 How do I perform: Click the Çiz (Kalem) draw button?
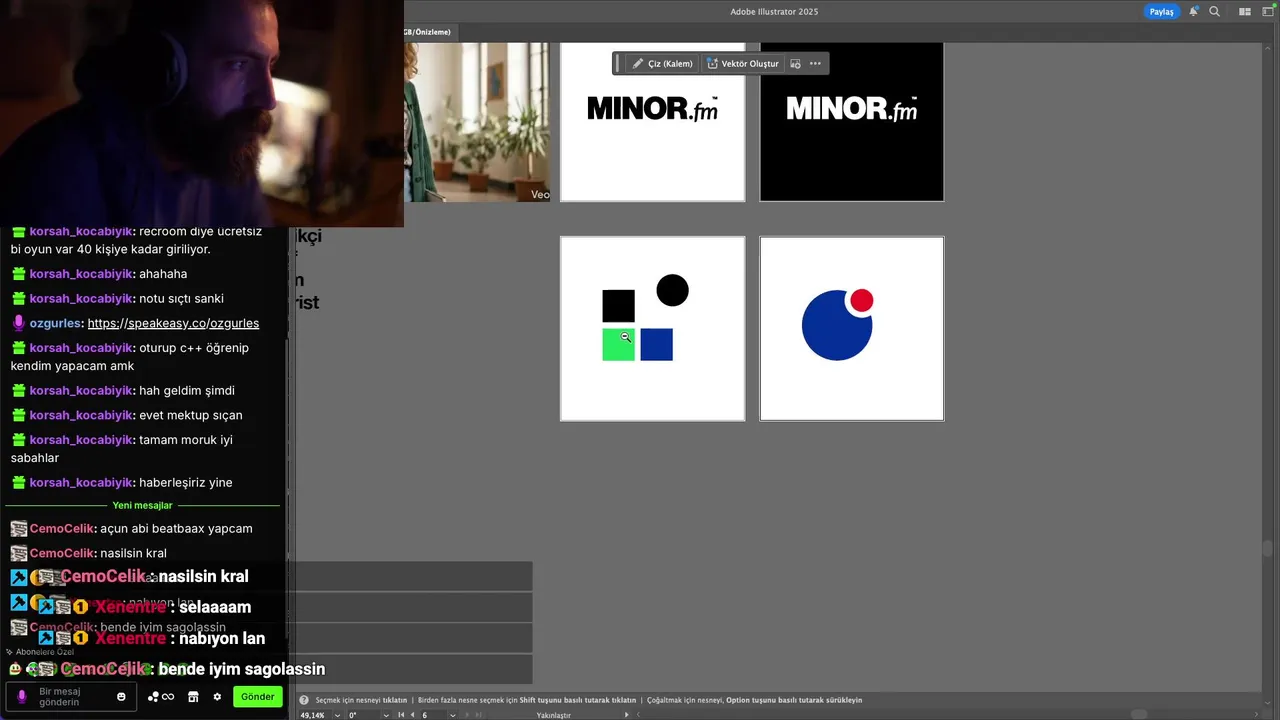click(x=662, y=64)
